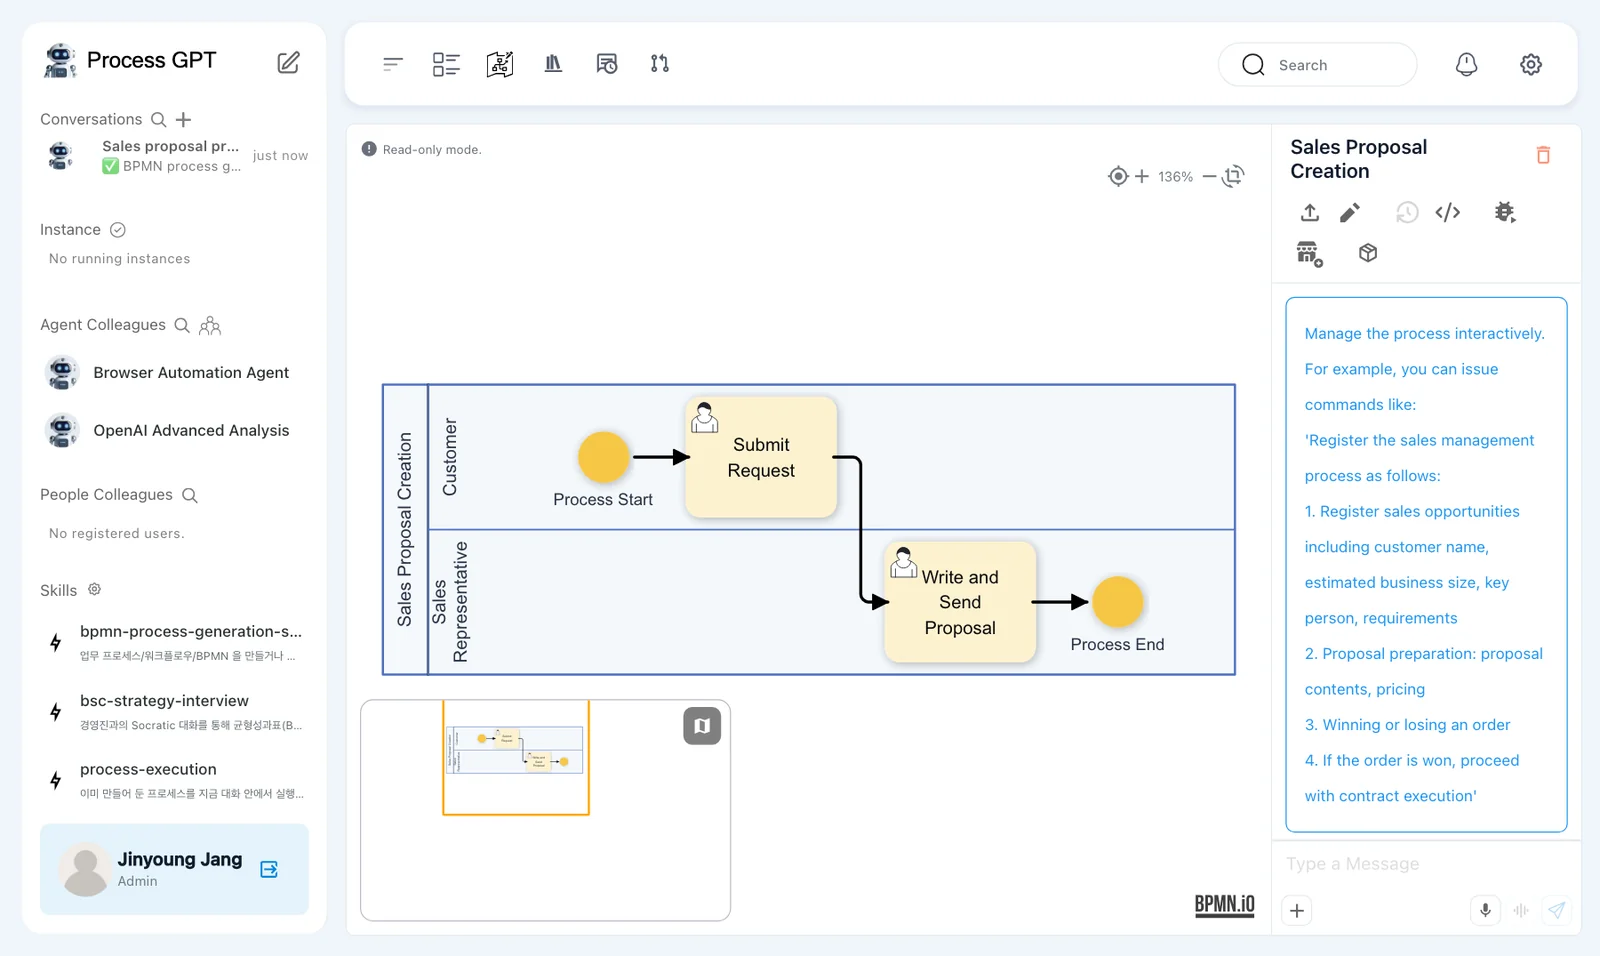Viewport: 1600px width, 956px height.
Task: Open the debug bug icon
Action: point(1505,212)
